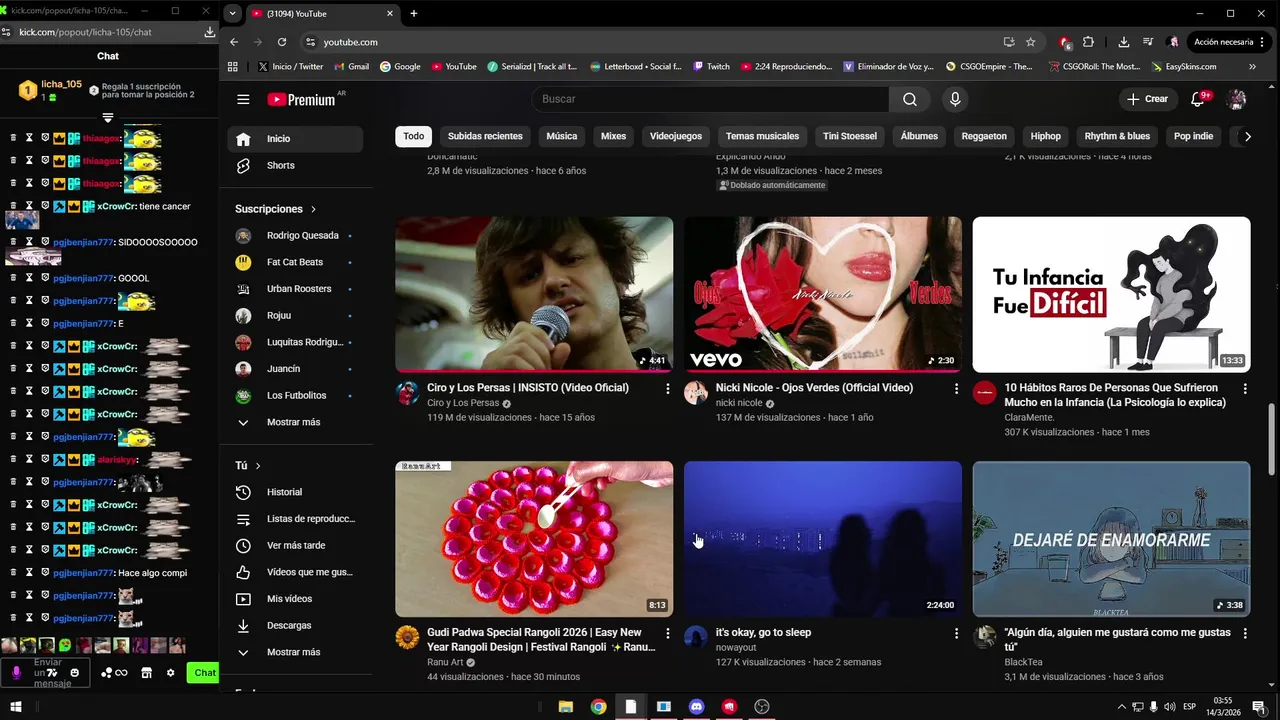The height and width of the screenshot is (720, 1280).
Task: Click the Chrome address bar URL
Action: tap(350, 42)
